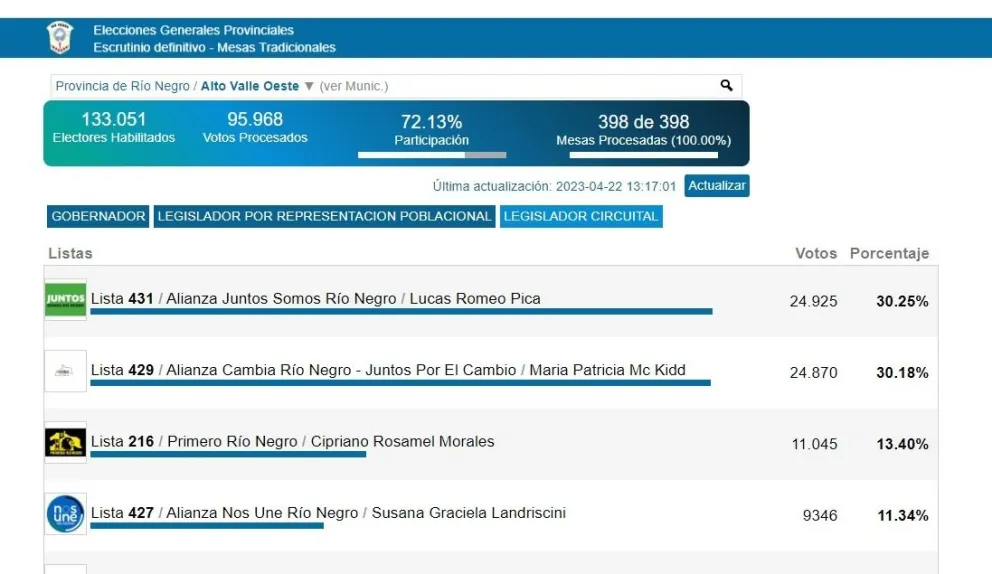Click the Nos Une round blue logo
The image size is (992, 574).
pos(65,514)
